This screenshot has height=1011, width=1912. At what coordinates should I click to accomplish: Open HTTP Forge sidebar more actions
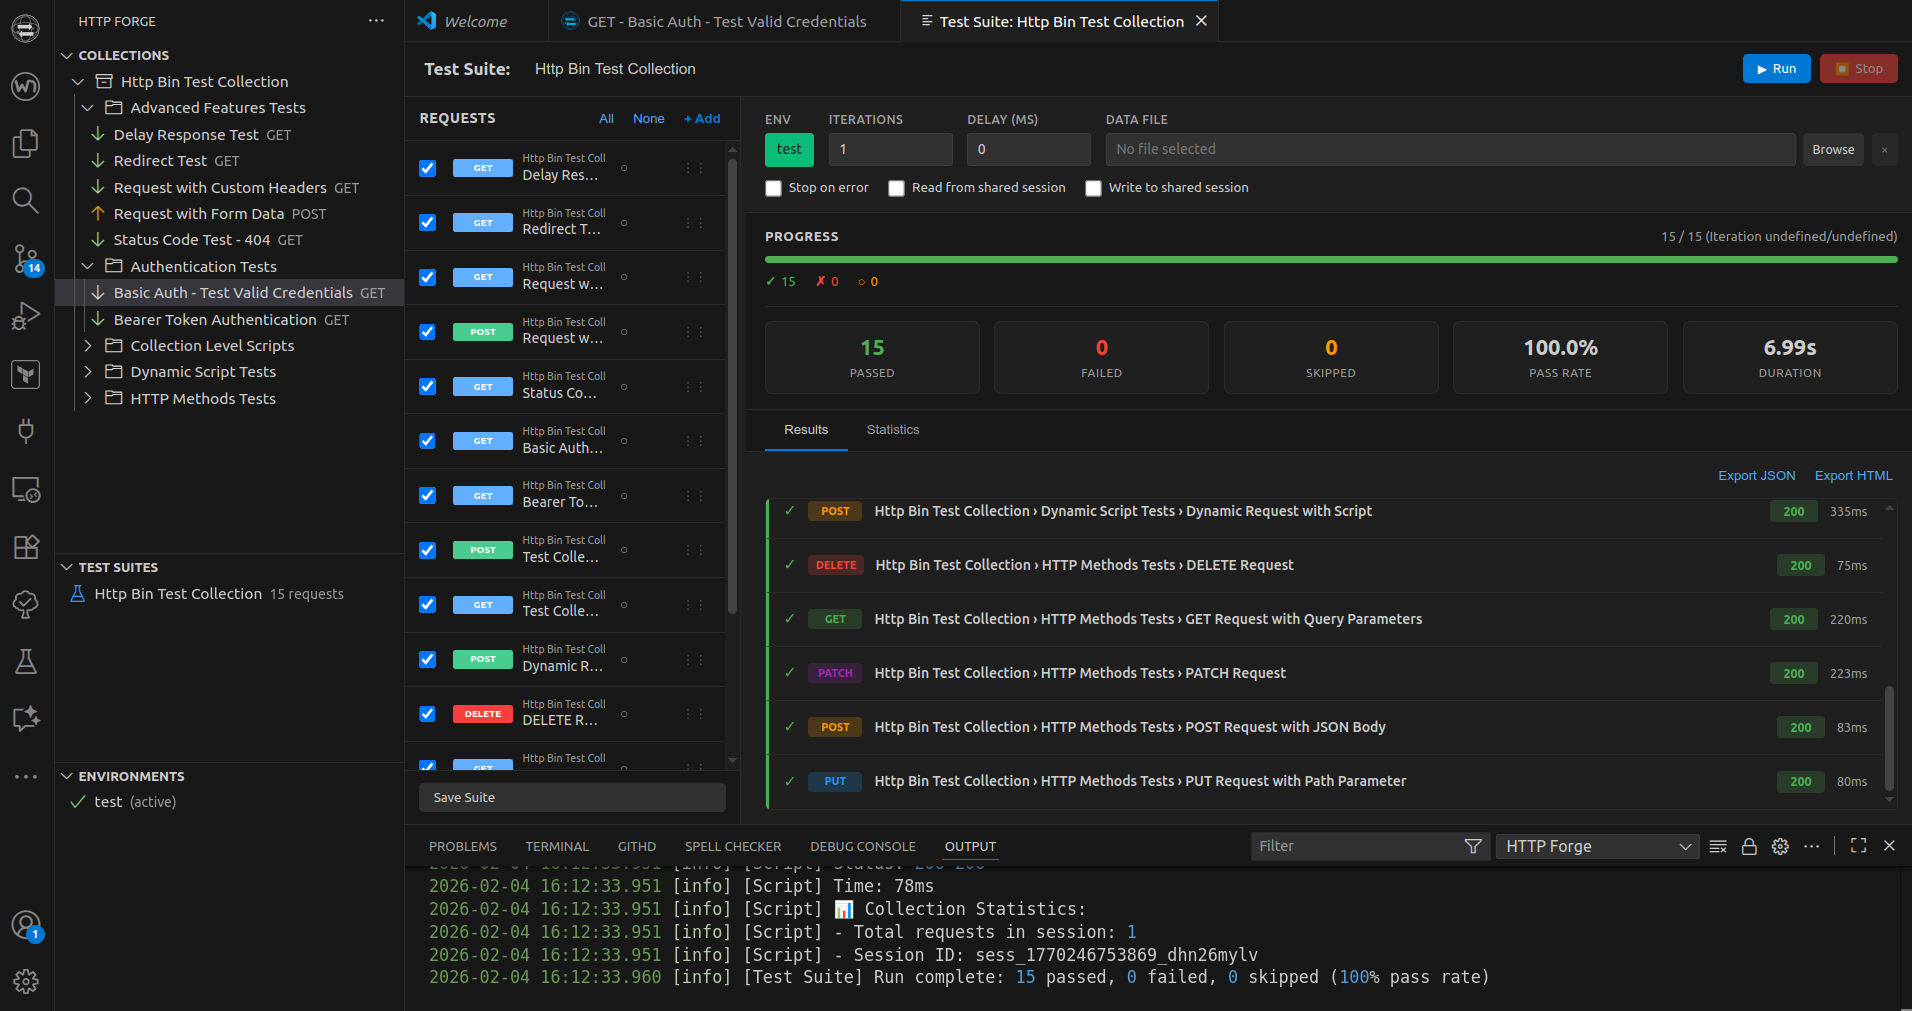(x=376, y=21)
